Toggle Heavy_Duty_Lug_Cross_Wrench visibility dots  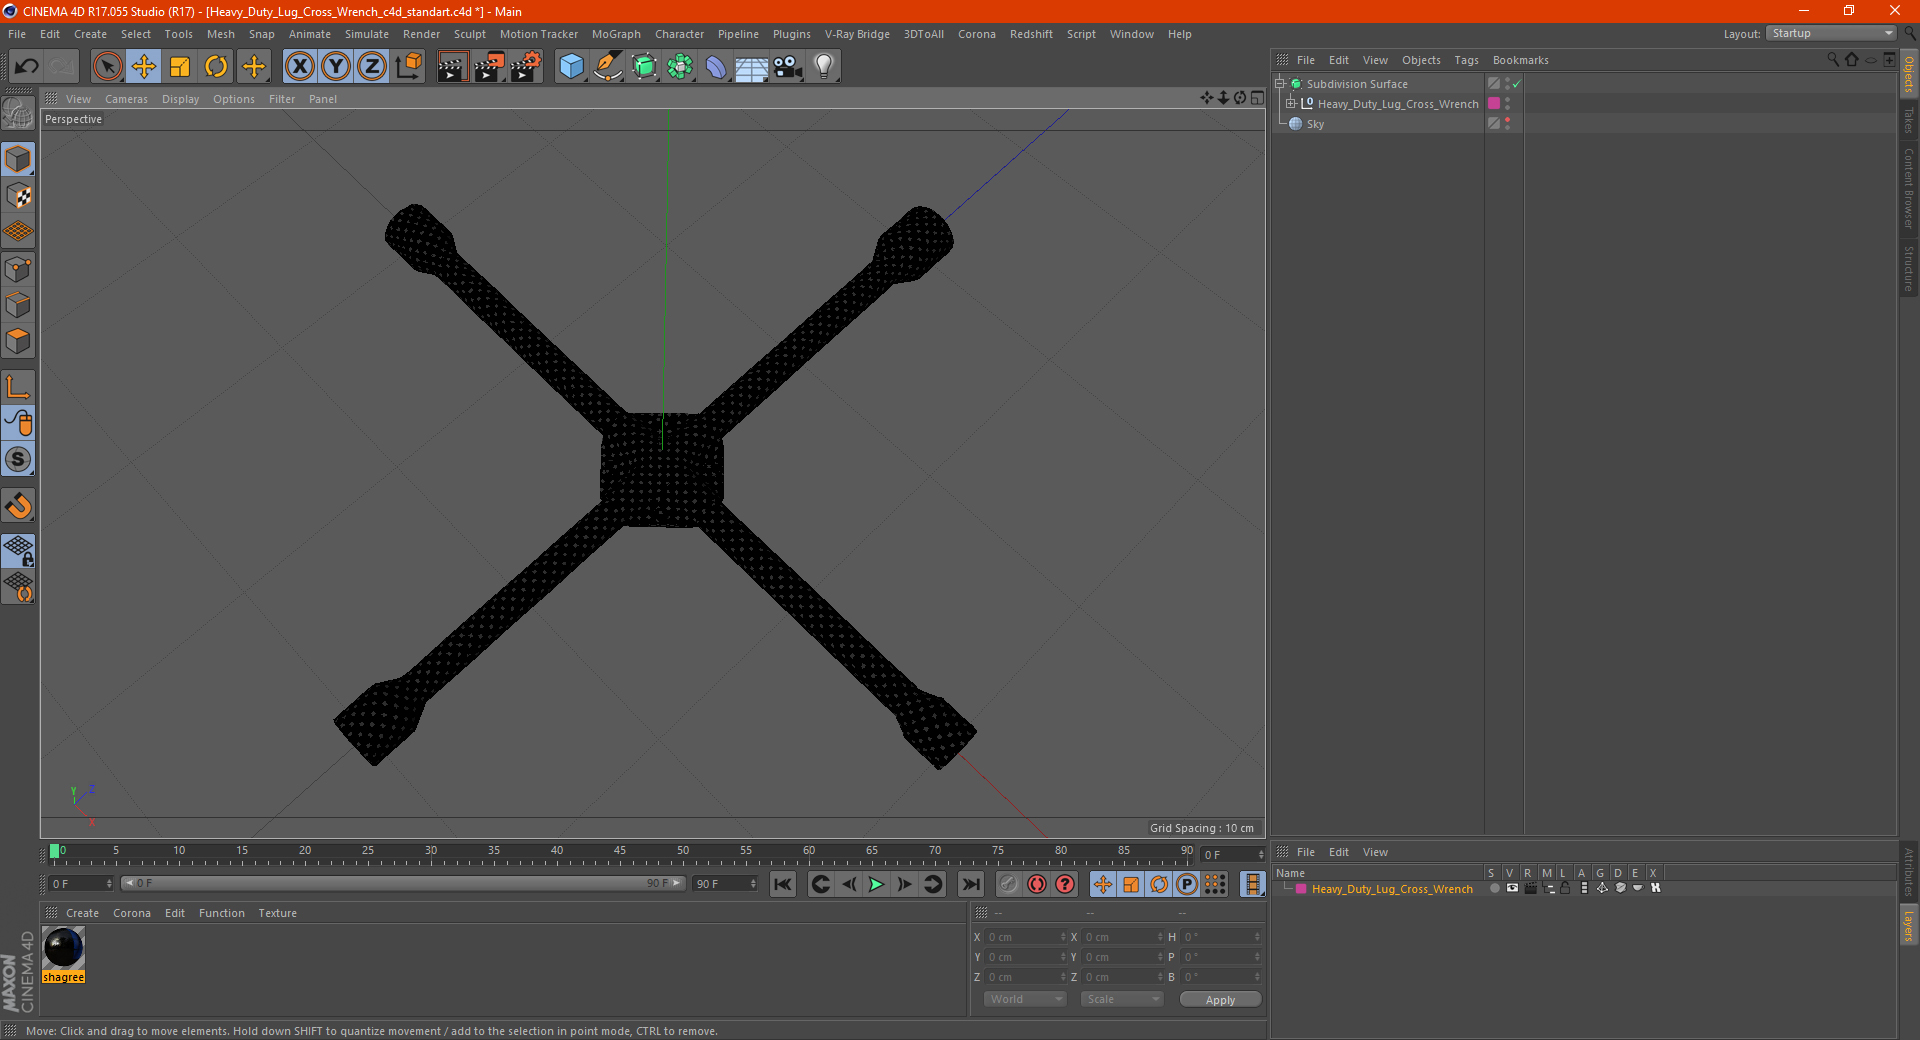1507,104
